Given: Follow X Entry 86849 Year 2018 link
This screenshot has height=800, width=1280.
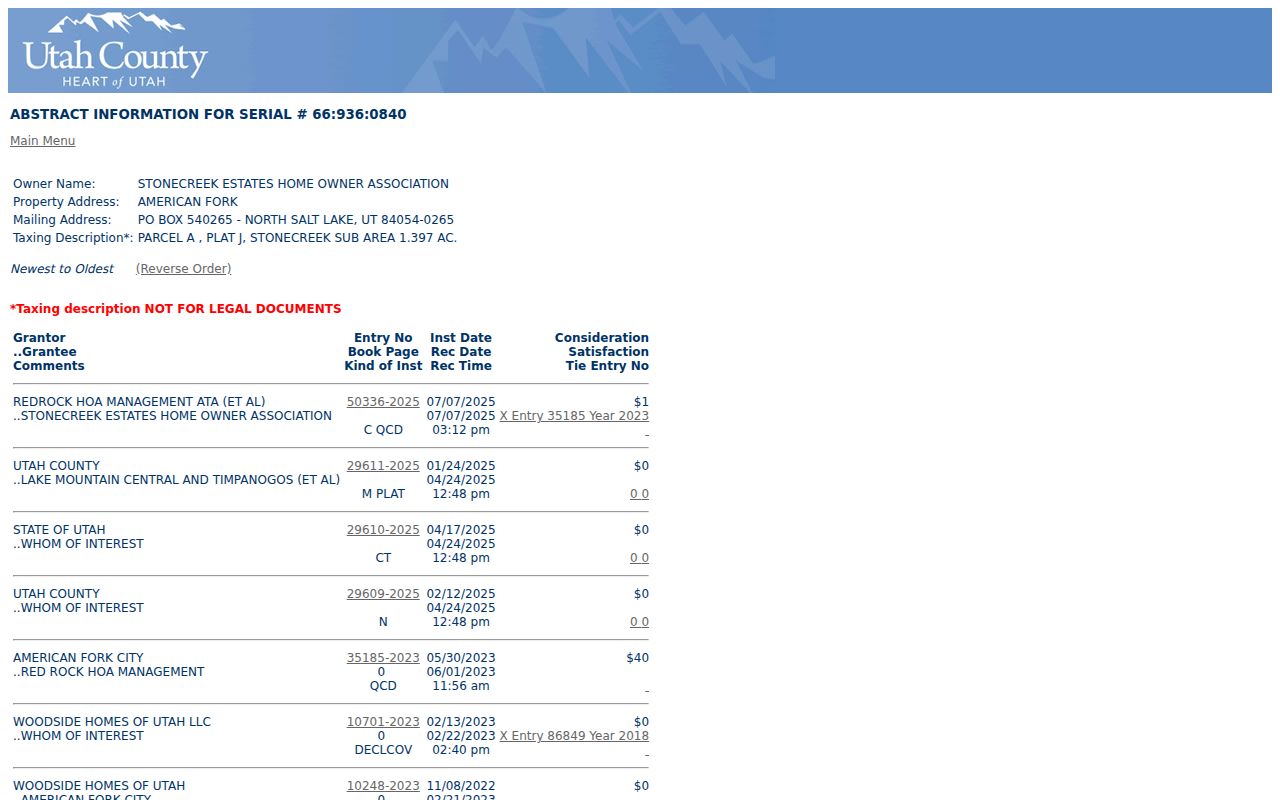Looking at the screenshot, I should click(574, 736).
